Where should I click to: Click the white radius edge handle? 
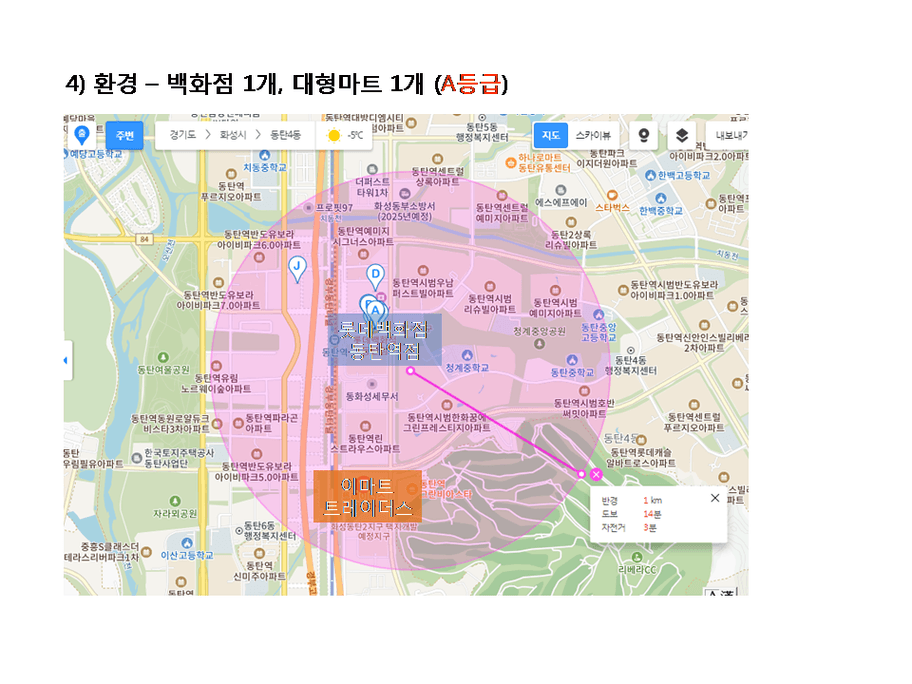(x=581, y=474)
